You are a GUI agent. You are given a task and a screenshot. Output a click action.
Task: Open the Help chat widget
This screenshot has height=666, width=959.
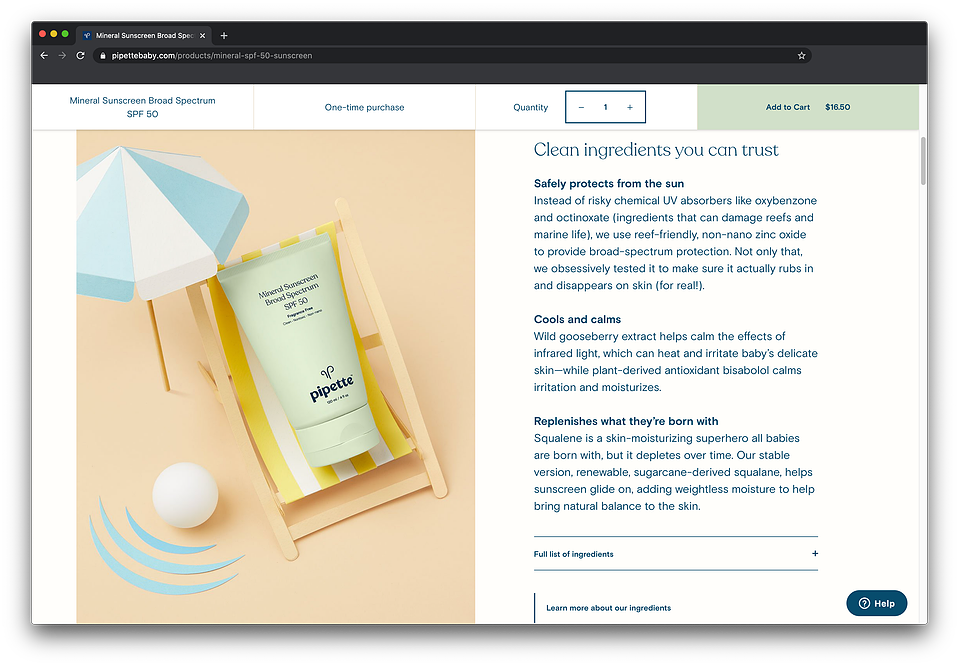click(876, 604)
